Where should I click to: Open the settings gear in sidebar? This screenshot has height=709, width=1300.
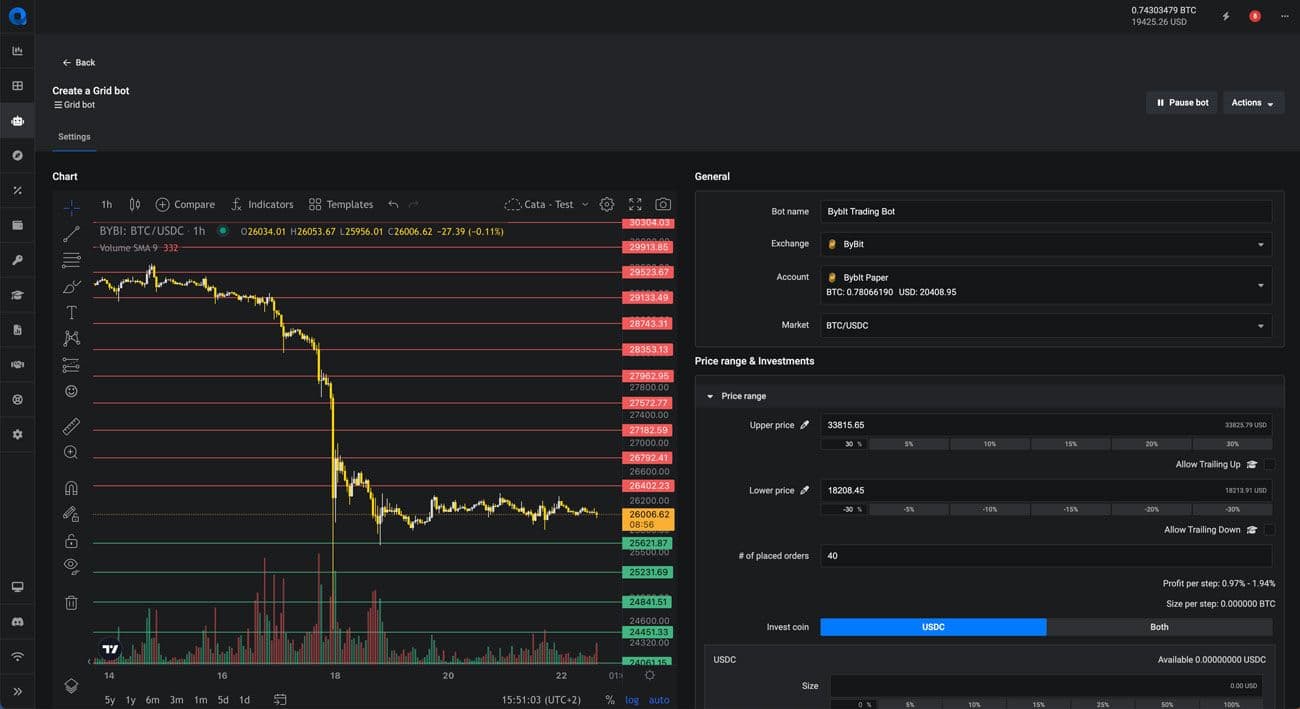17,434
